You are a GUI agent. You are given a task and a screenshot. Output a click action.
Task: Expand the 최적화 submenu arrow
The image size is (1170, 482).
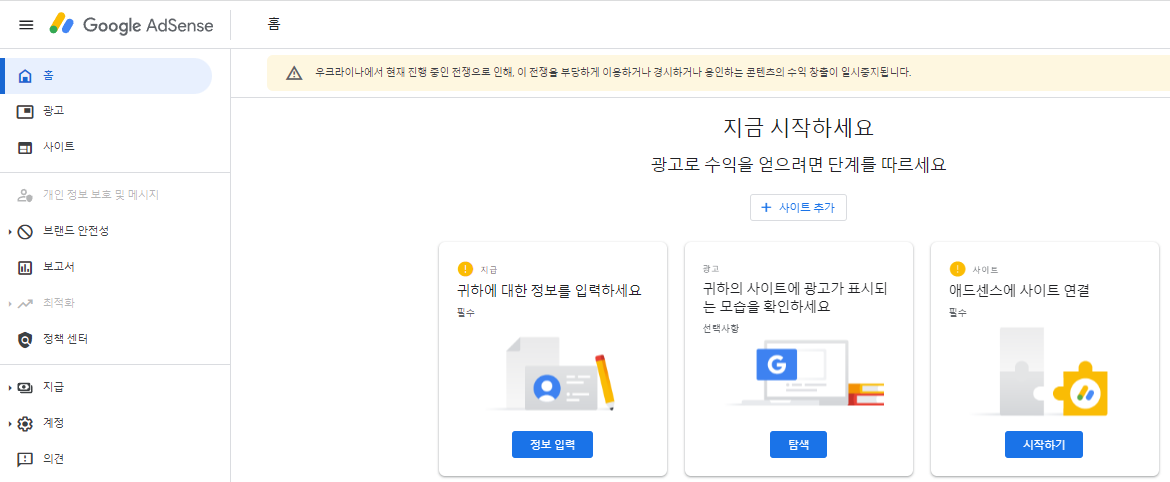(10, 304)
